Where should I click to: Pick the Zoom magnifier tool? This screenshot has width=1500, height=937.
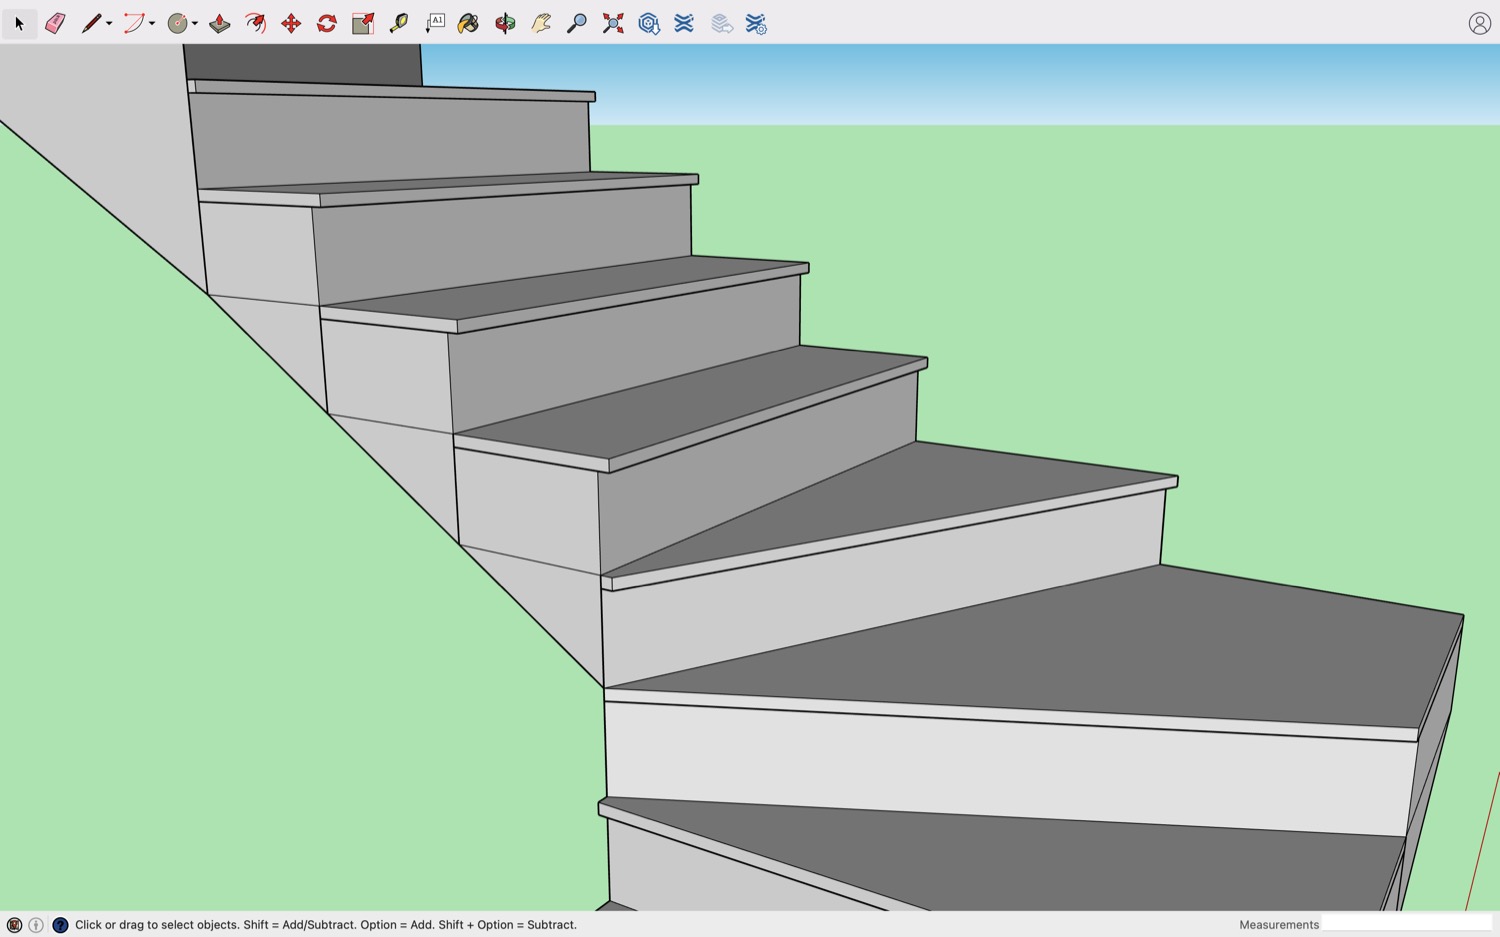tap(577, 23)
